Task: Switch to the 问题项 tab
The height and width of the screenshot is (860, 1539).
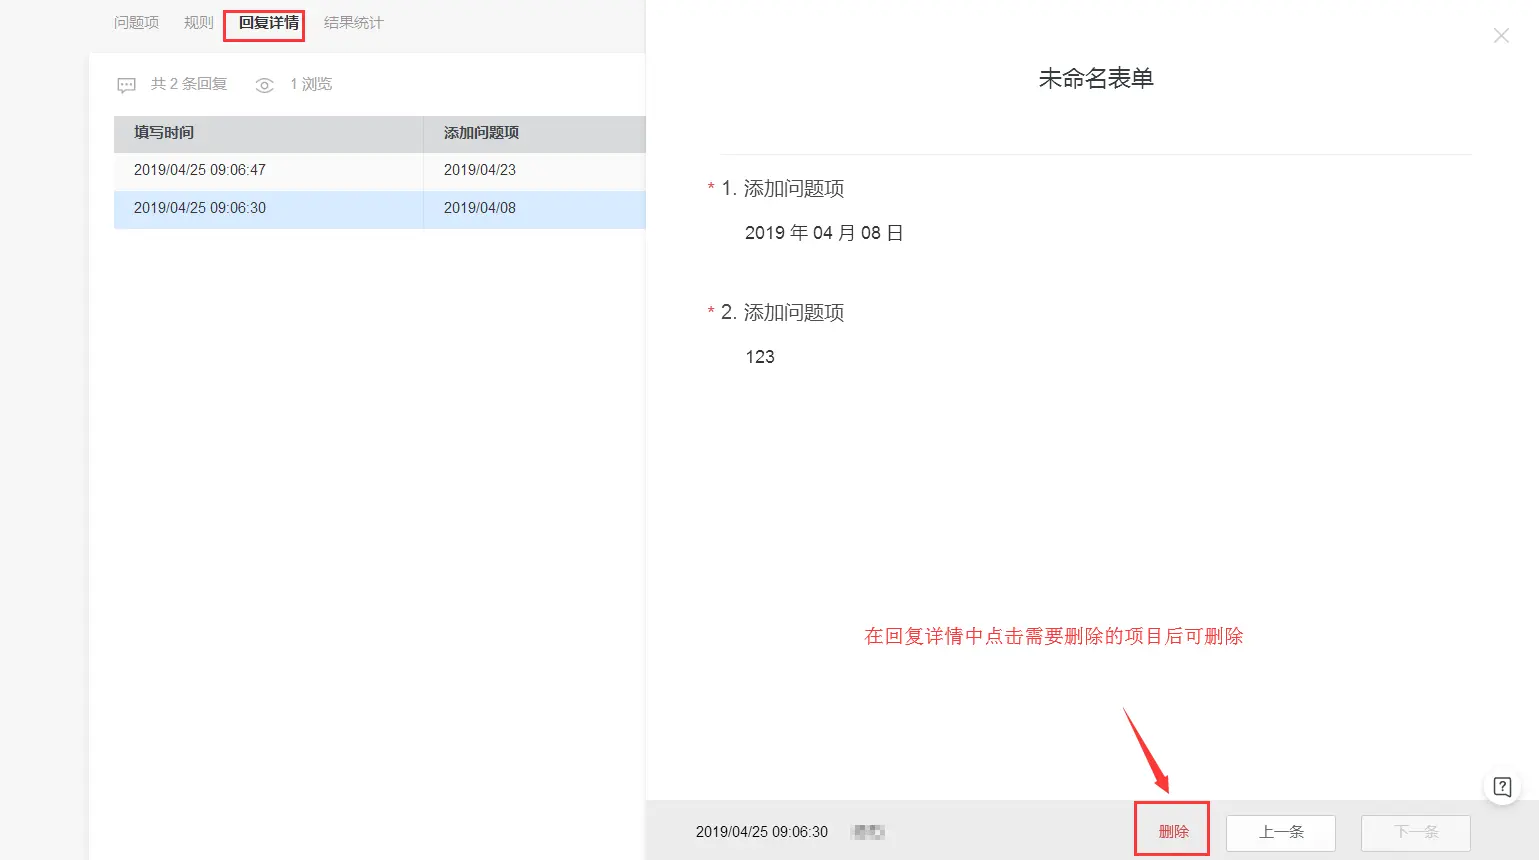Action: [x=136, y=22]
